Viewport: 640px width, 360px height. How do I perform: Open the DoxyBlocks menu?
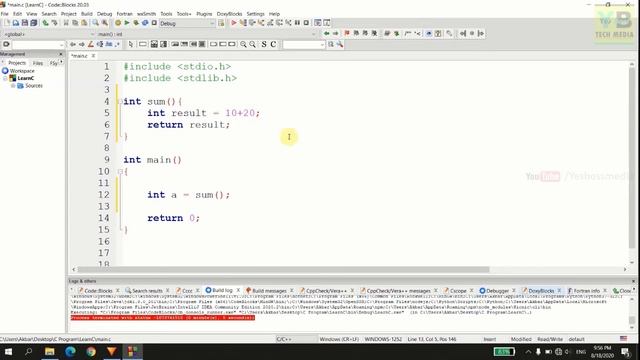(229, 14)
